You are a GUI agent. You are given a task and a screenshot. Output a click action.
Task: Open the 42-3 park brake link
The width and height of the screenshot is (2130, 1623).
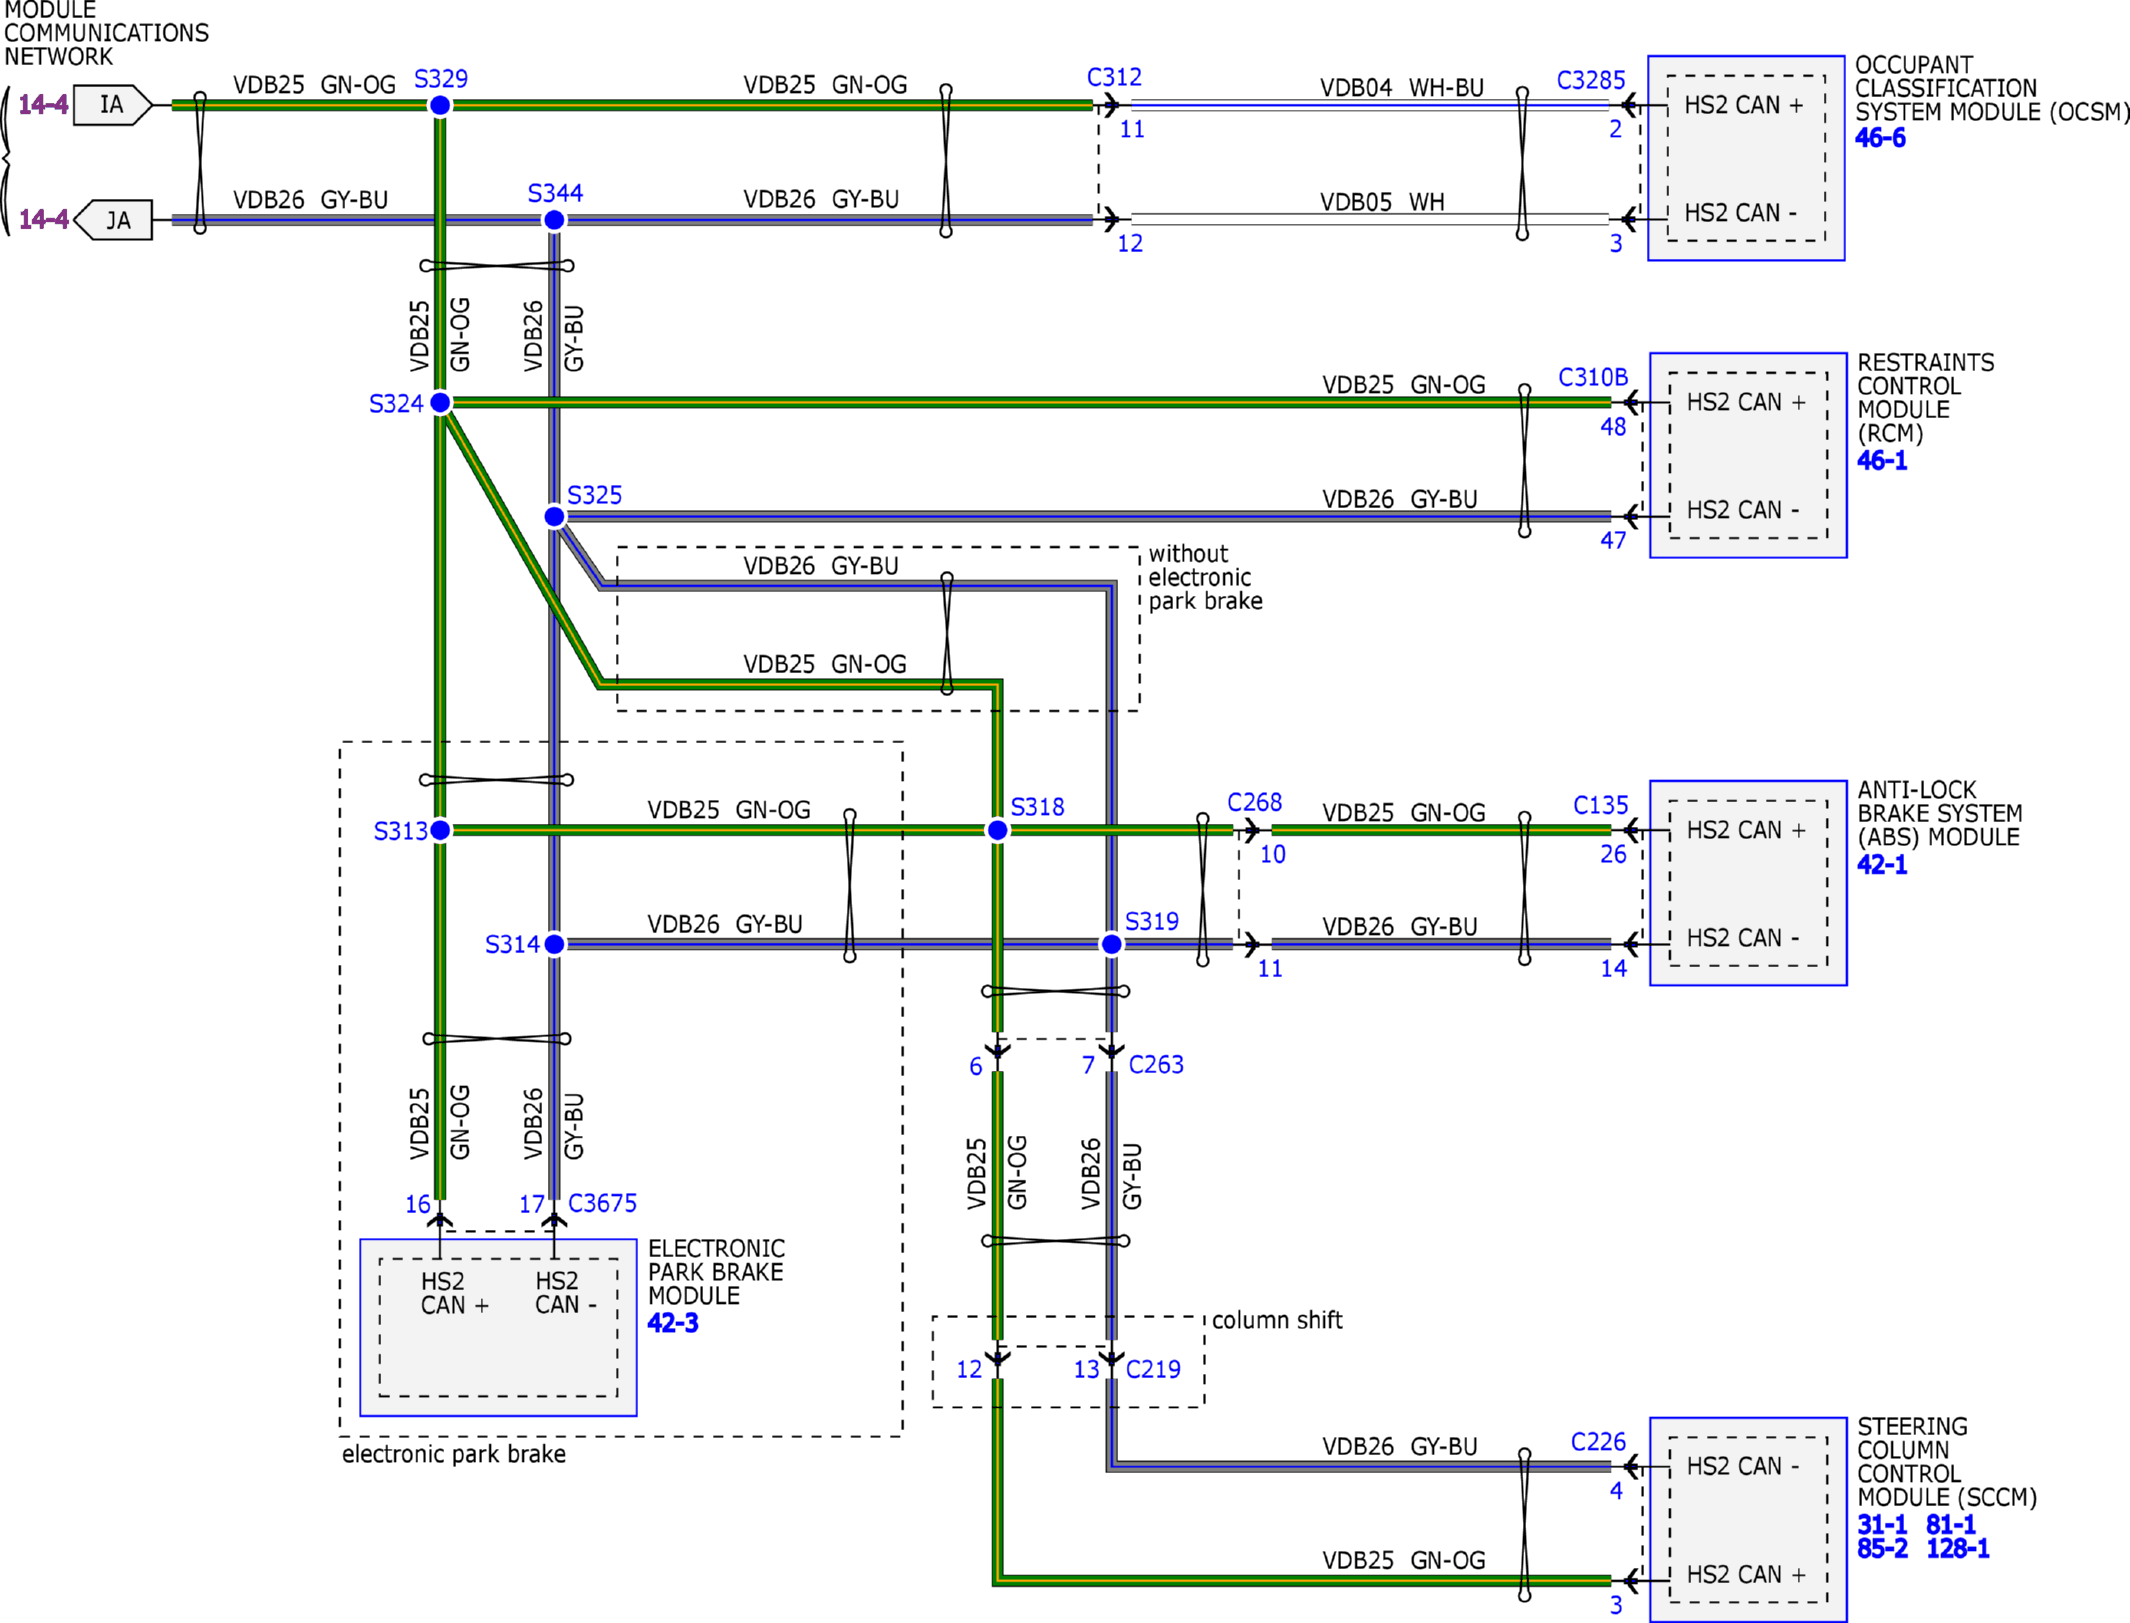point(672,1323)
